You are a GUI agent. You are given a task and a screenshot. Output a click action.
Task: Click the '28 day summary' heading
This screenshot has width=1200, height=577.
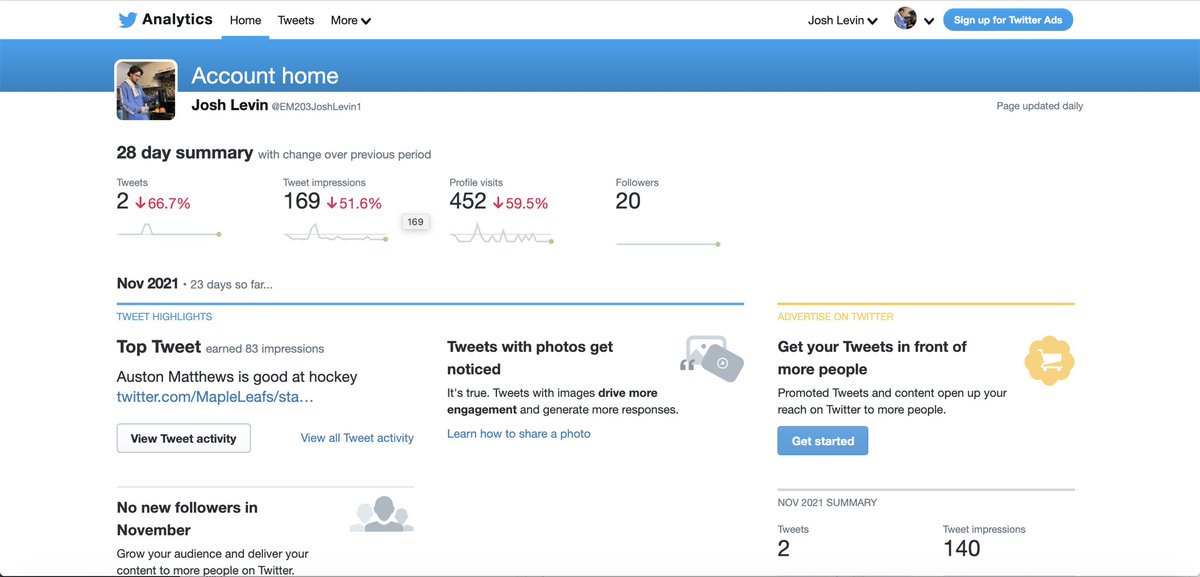pyautogui.click(x=185, y=153)
